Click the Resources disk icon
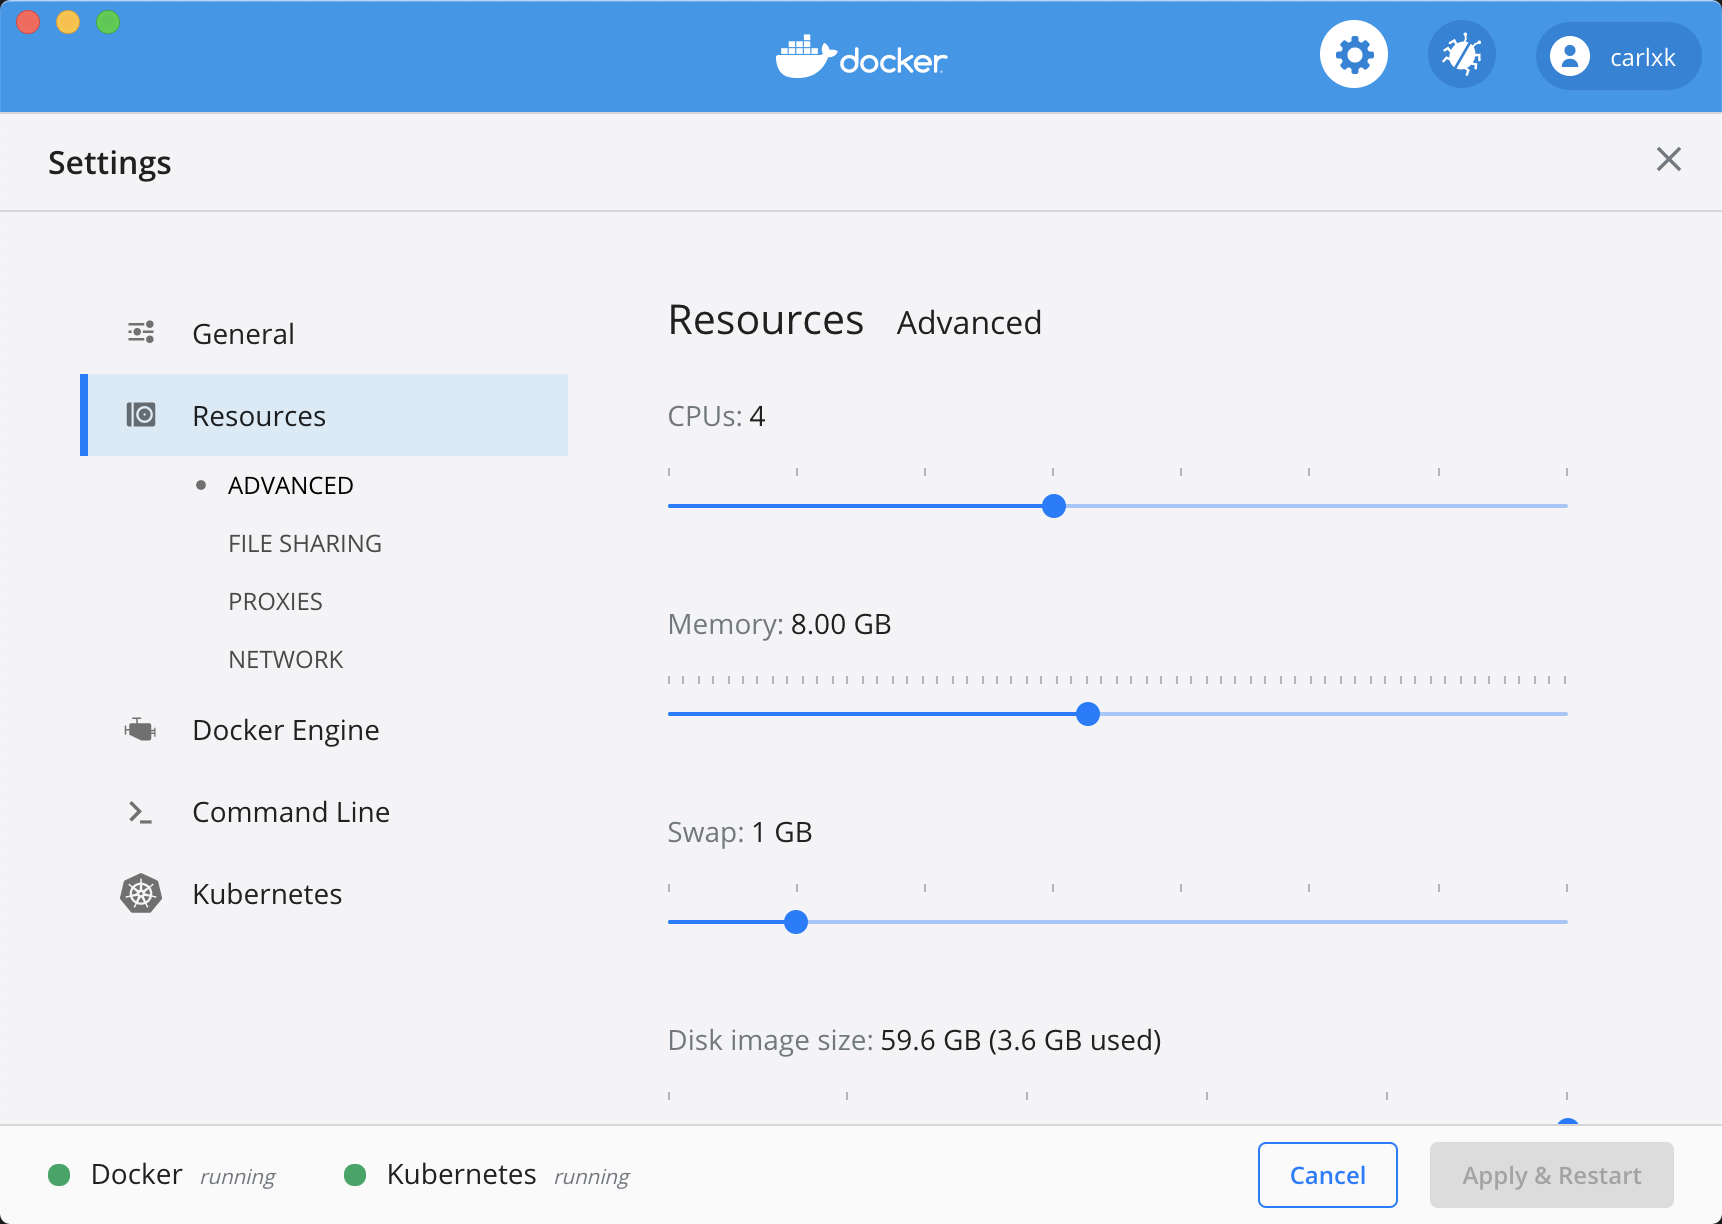 (141, 414)
